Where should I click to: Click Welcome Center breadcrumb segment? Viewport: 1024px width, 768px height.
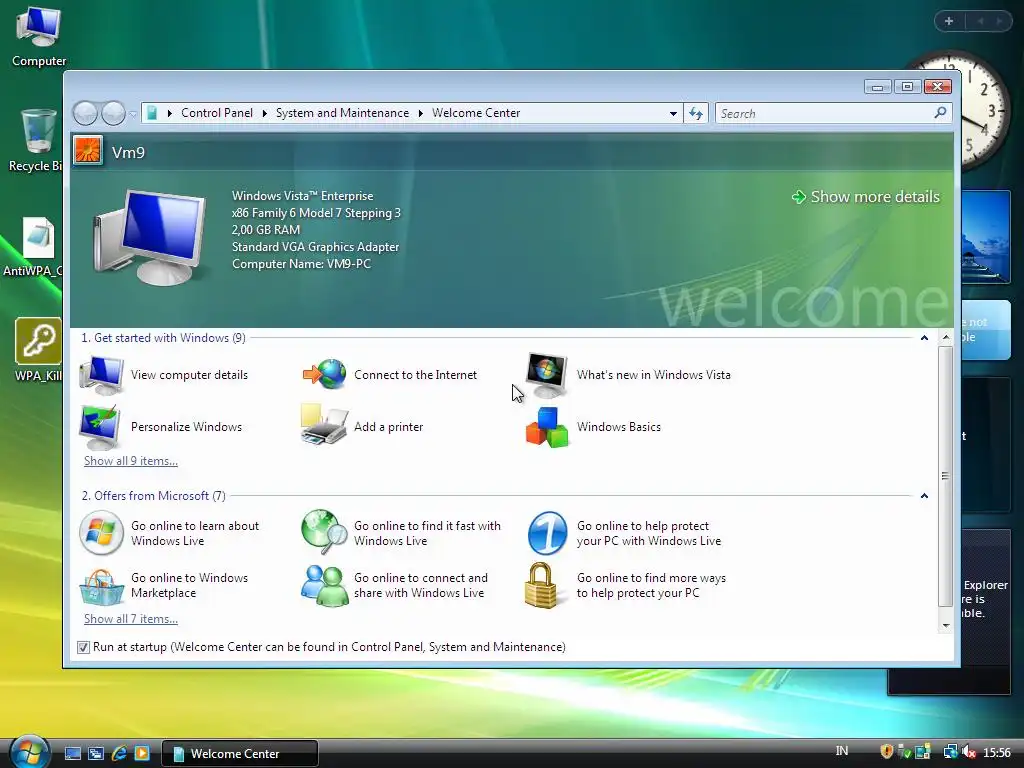pyautogui.click(x=476, y=113)
